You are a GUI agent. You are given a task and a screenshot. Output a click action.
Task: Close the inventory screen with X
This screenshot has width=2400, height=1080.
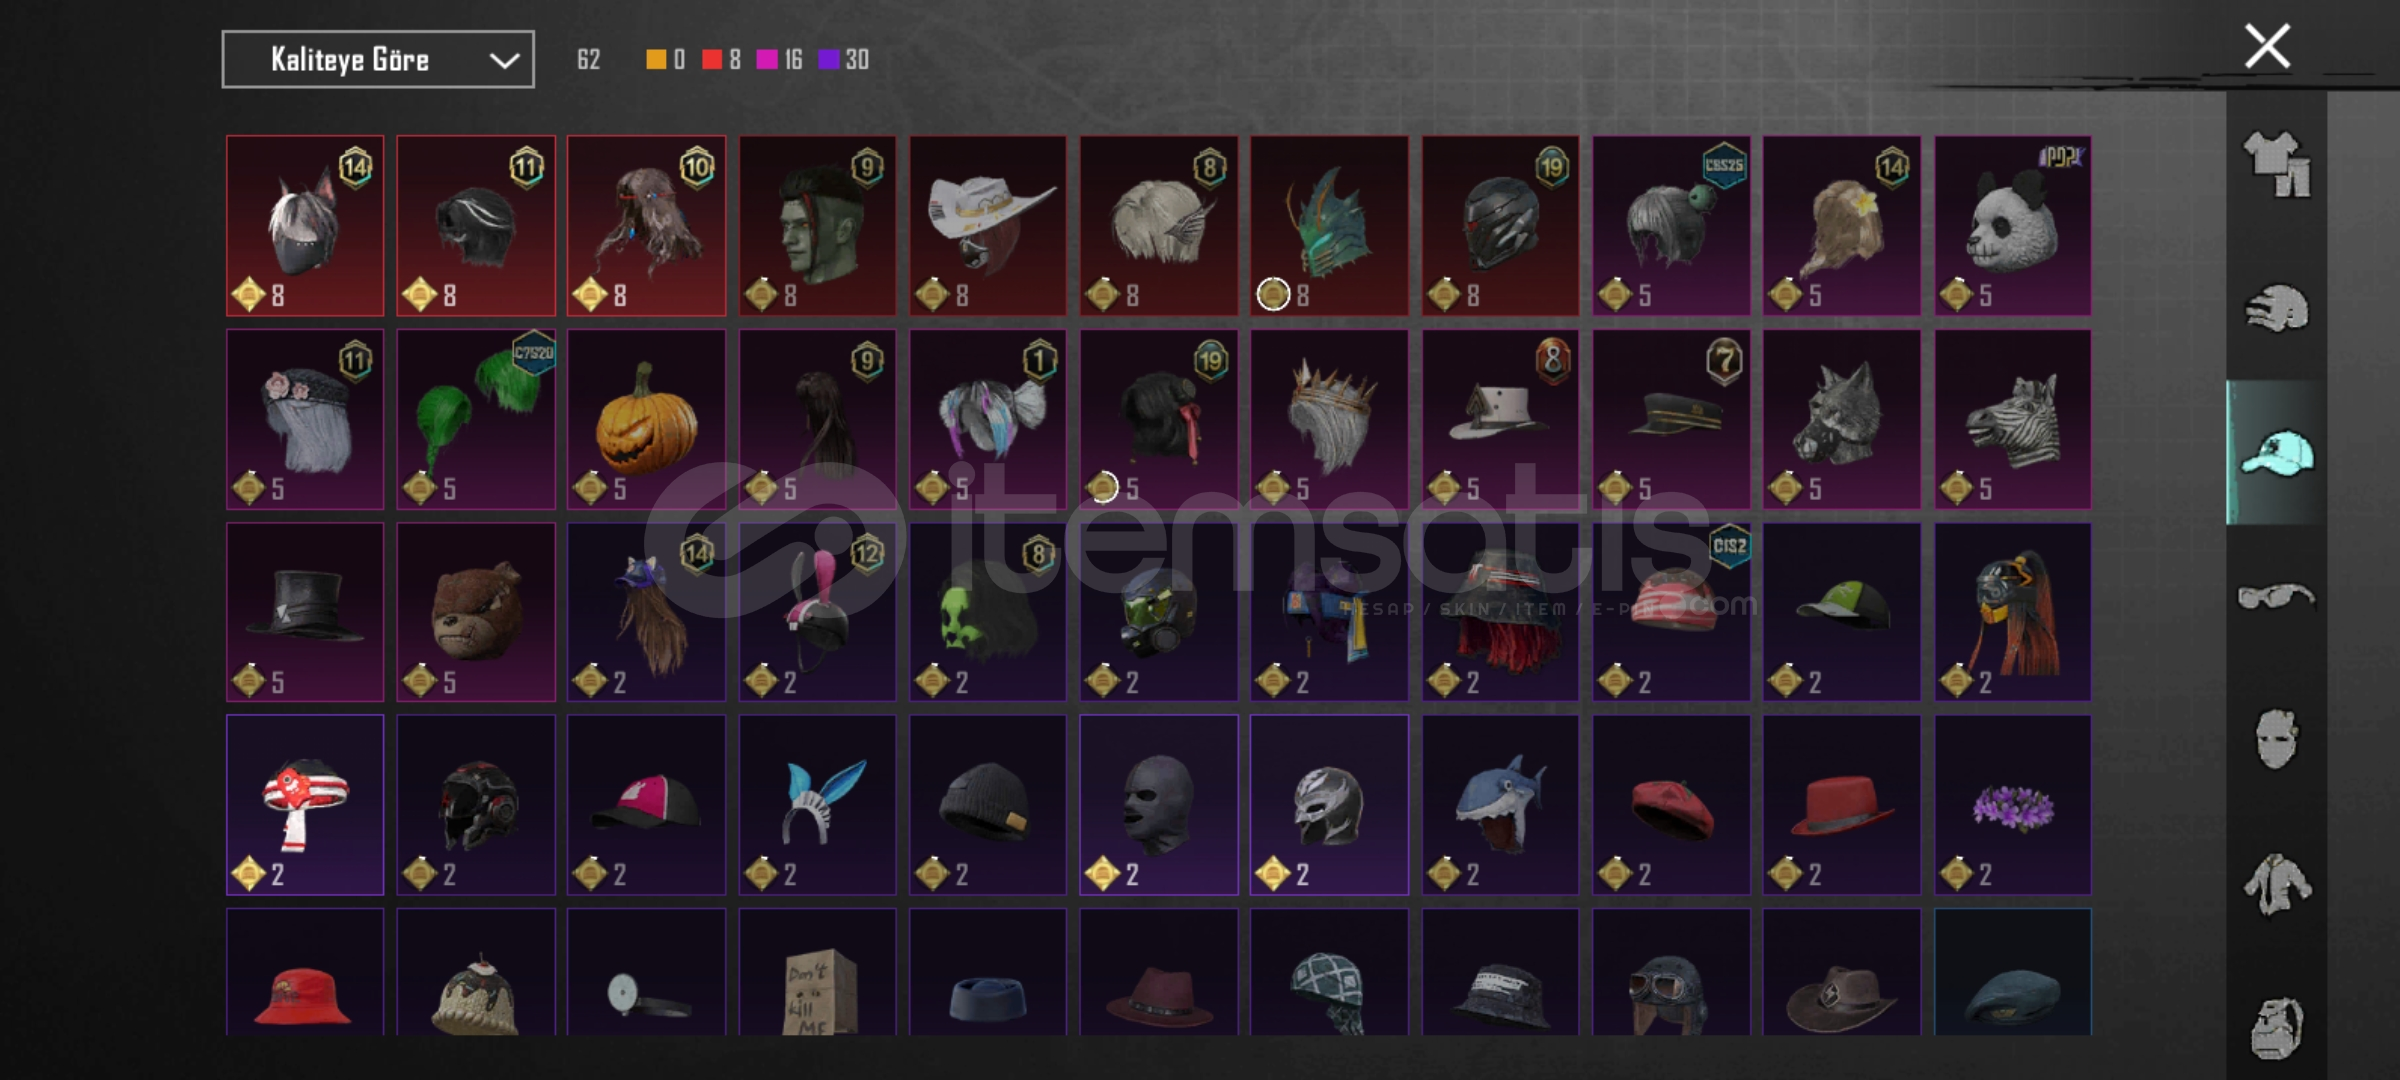[2267, 47]
